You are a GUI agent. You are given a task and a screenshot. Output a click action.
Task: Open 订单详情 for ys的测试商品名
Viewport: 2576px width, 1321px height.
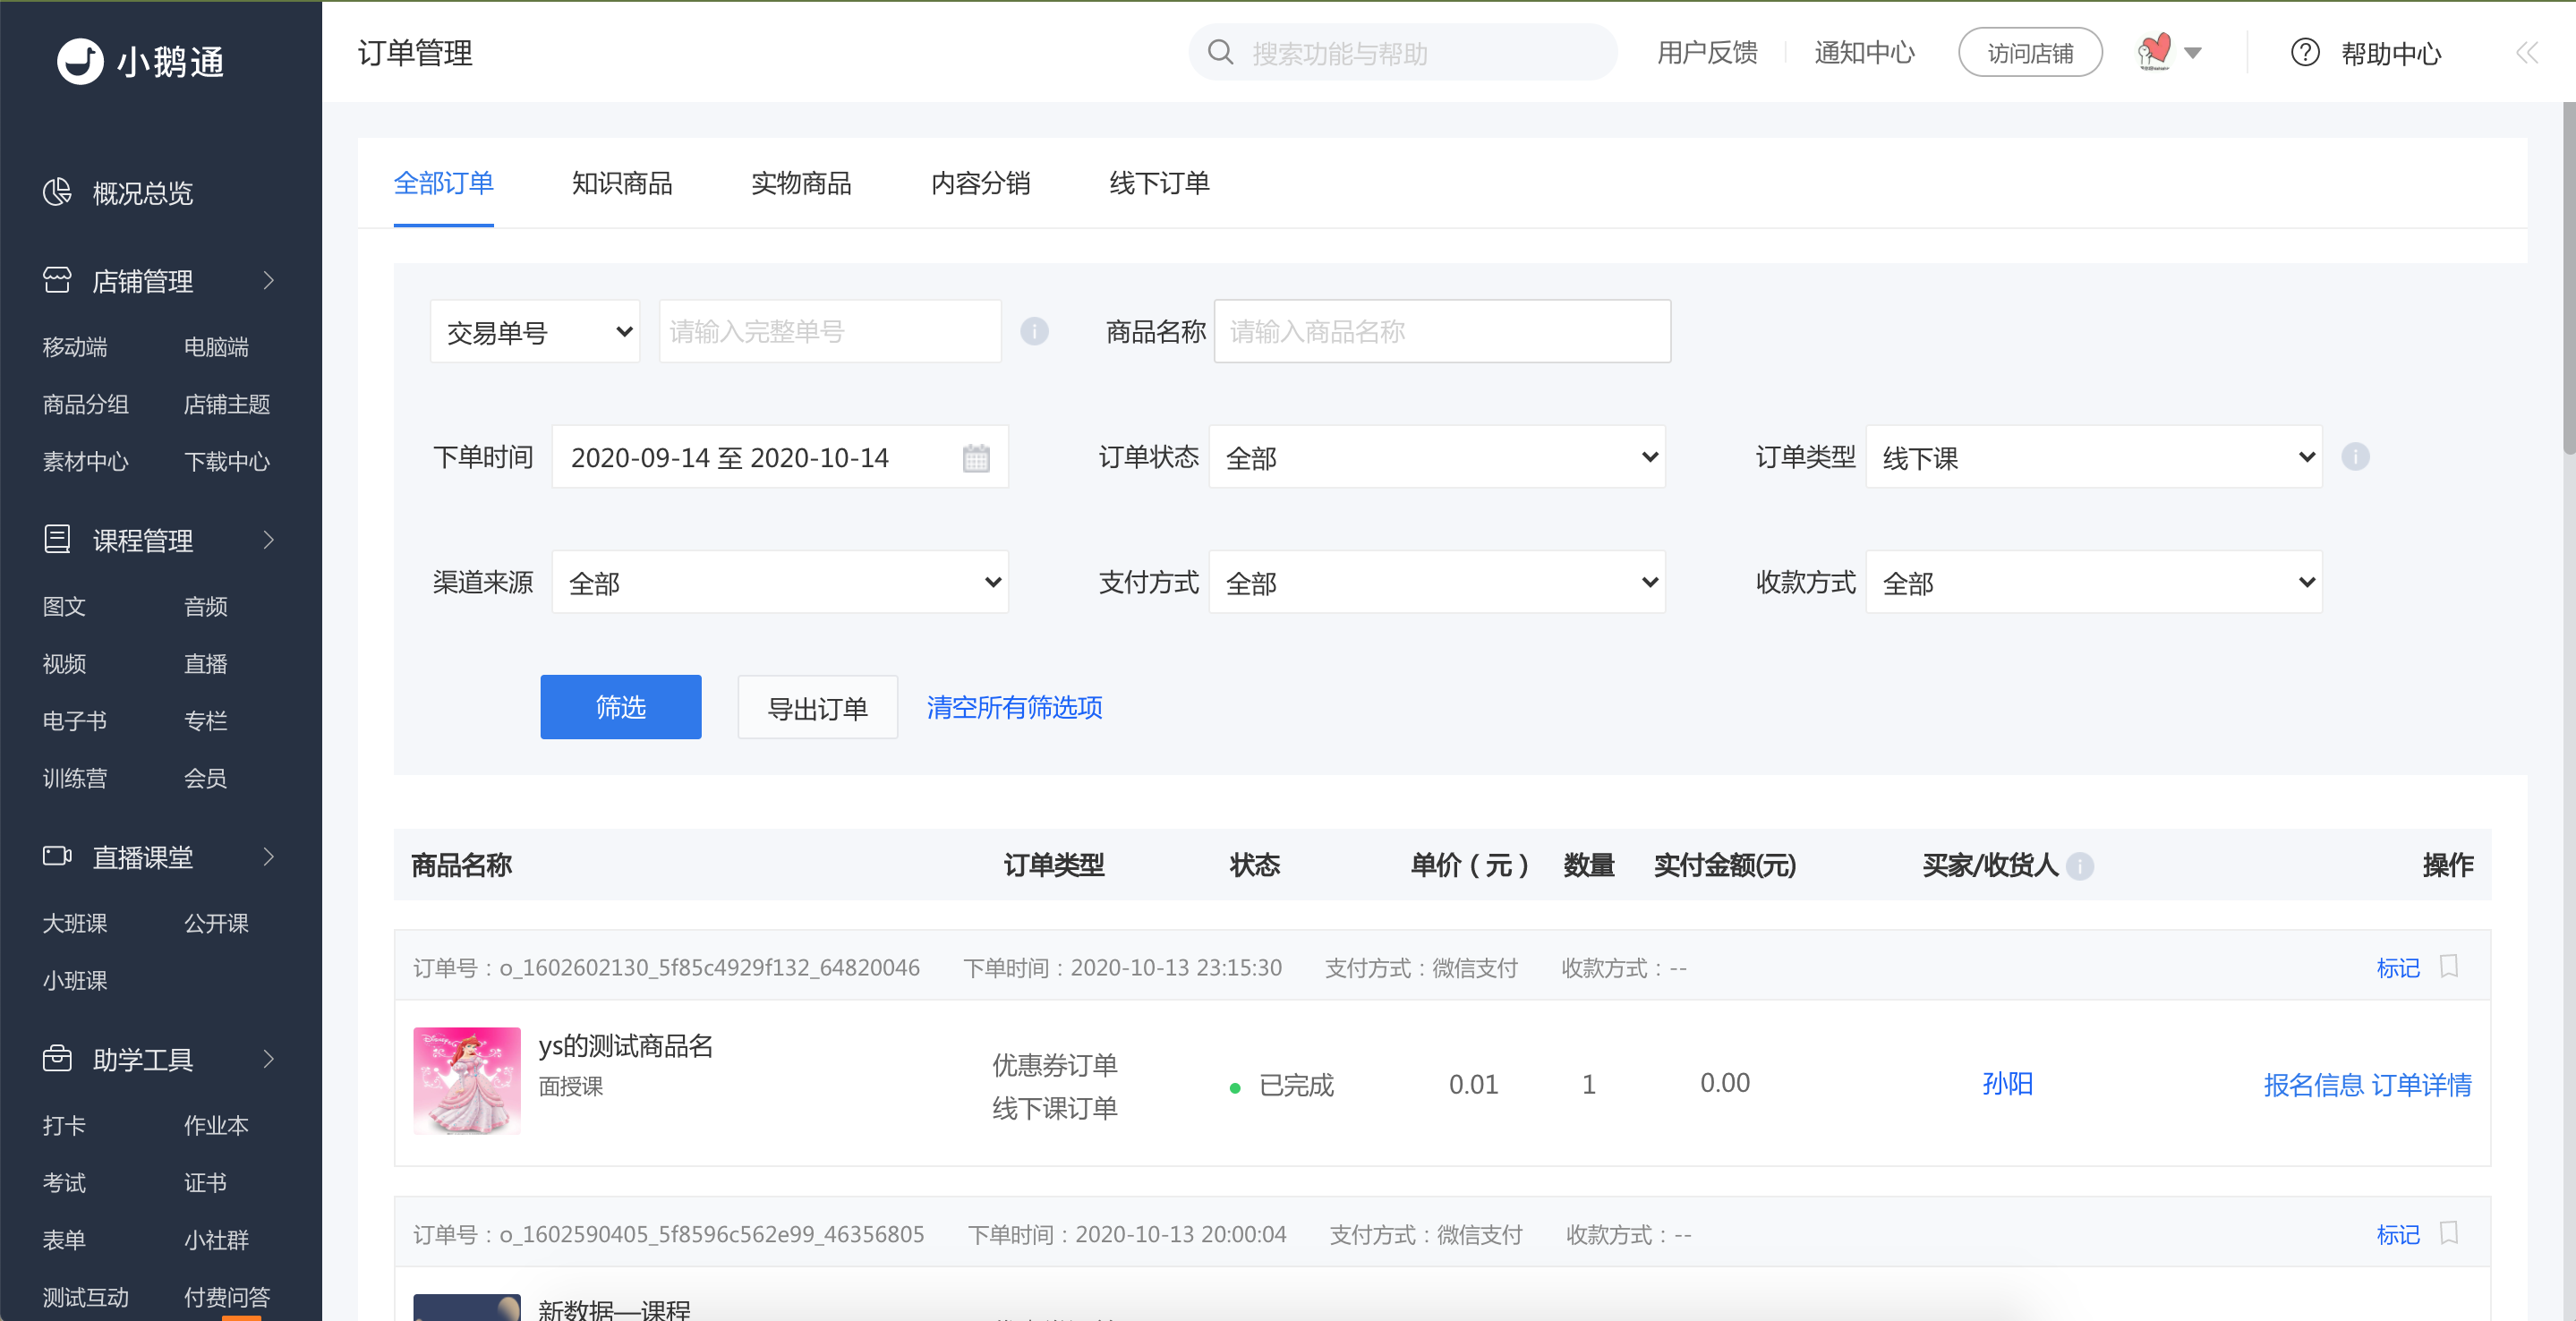point(2421,1084)
